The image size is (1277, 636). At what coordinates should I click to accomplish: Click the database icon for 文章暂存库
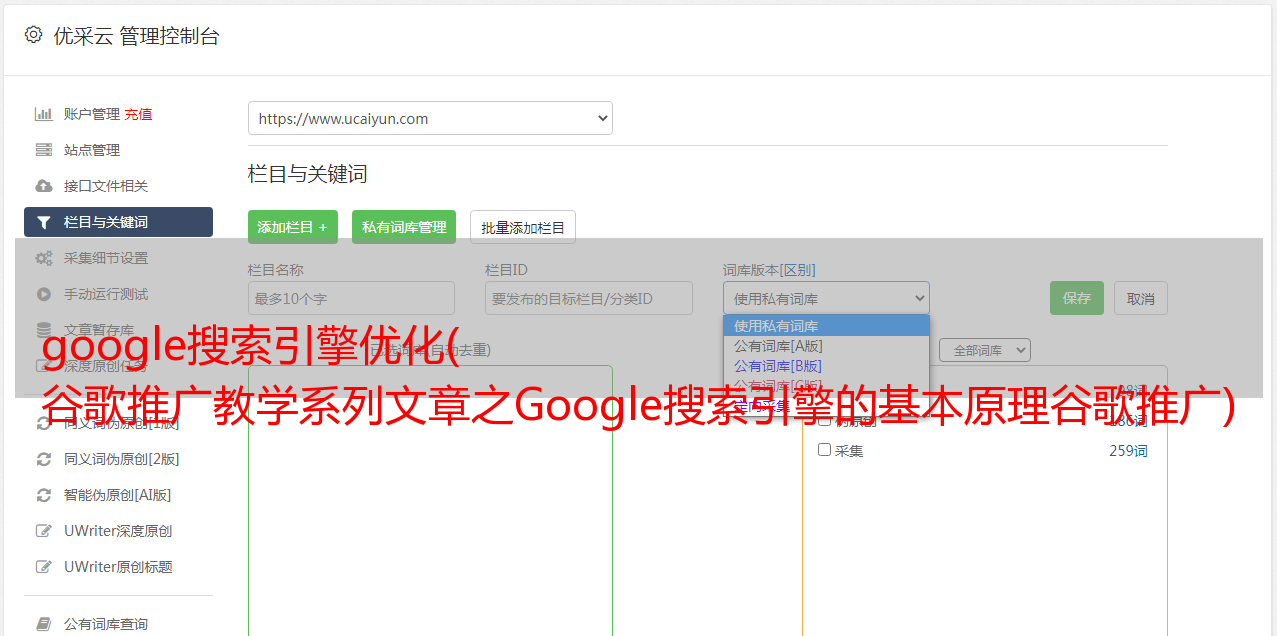point(43,330)
